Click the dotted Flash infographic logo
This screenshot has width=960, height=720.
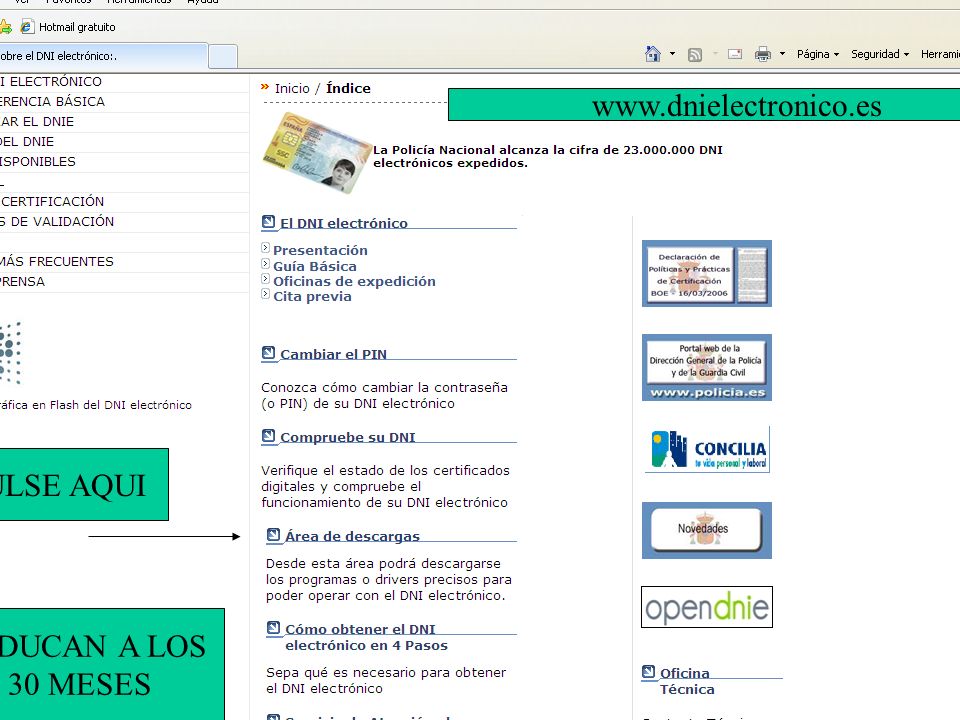pyautogui.click(x=10, y=353)
